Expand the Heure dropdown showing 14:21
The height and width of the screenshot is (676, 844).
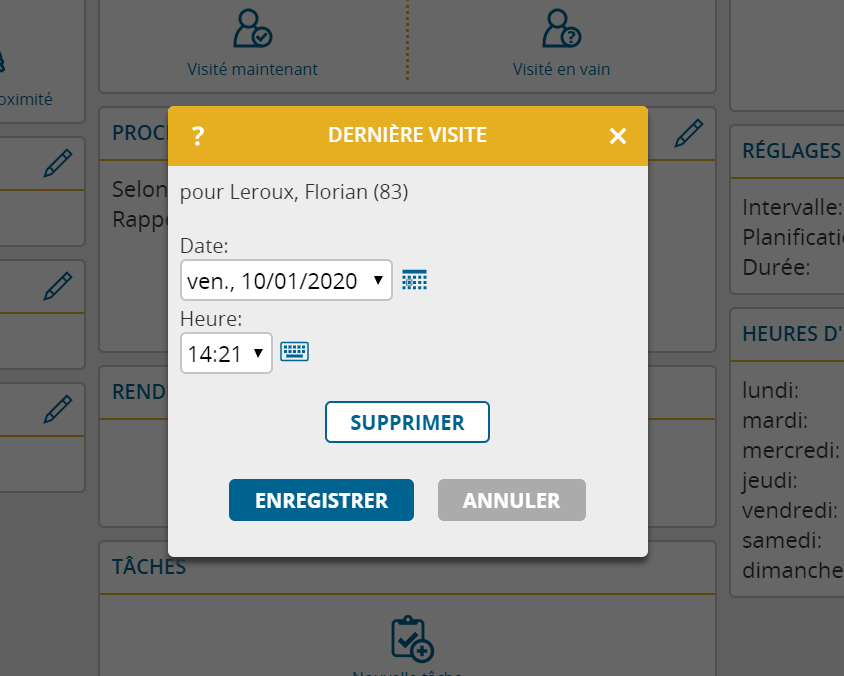(x=227, y=353)
